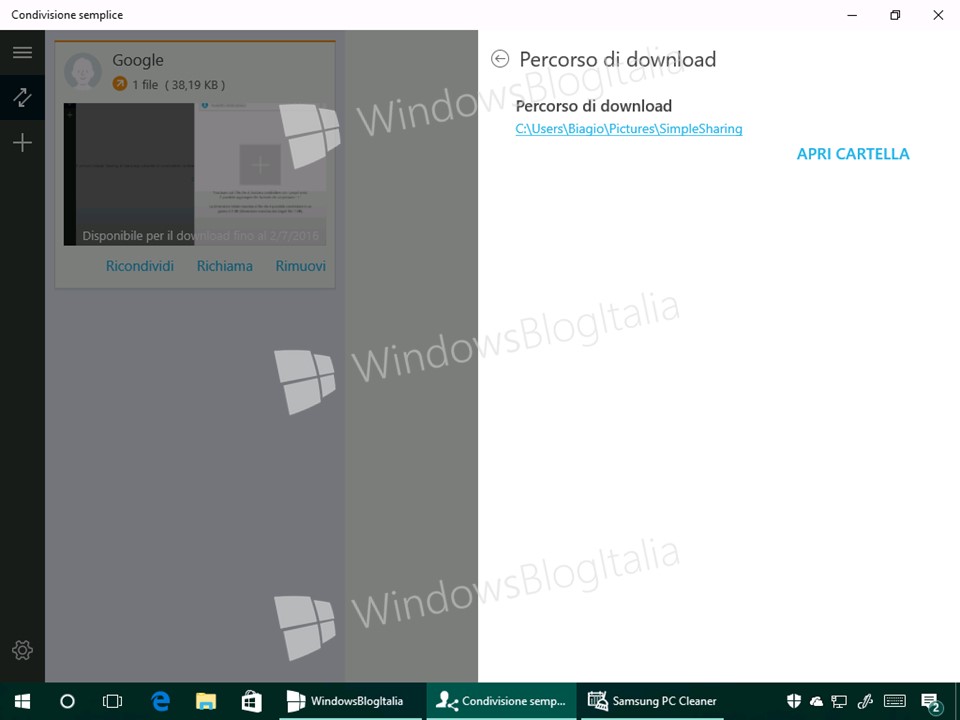This screenshot has height=720, width=960.
Task: Click Richiama on the Google card
Action: (225, 266)
